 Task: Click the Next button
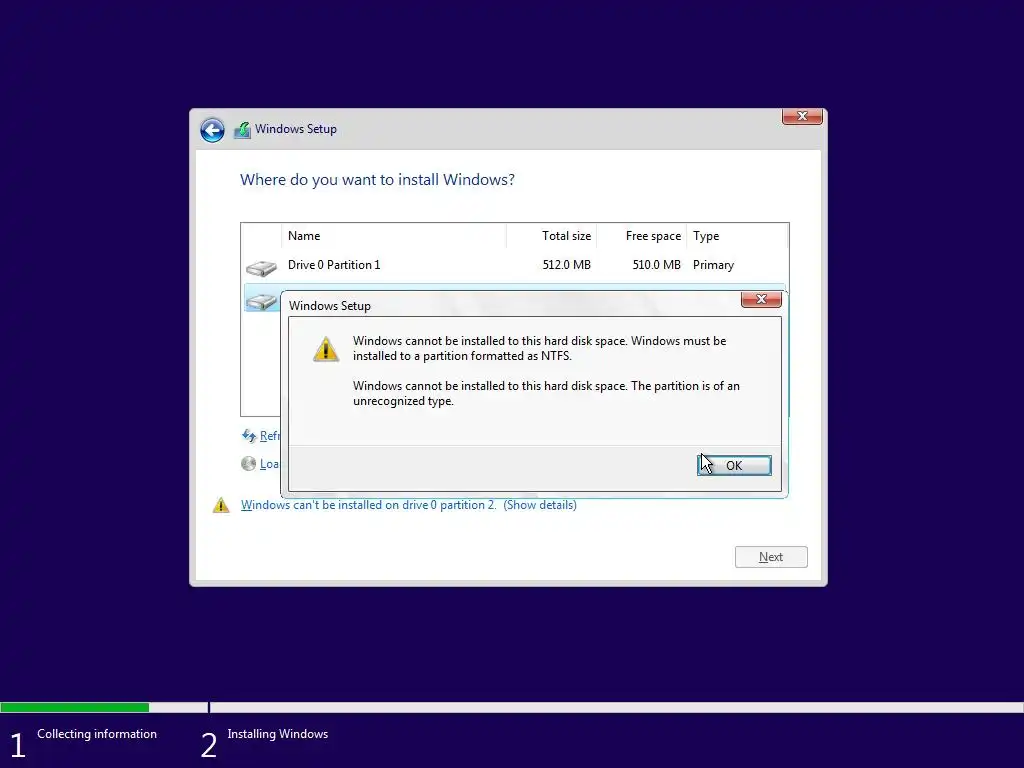[771, 557]
